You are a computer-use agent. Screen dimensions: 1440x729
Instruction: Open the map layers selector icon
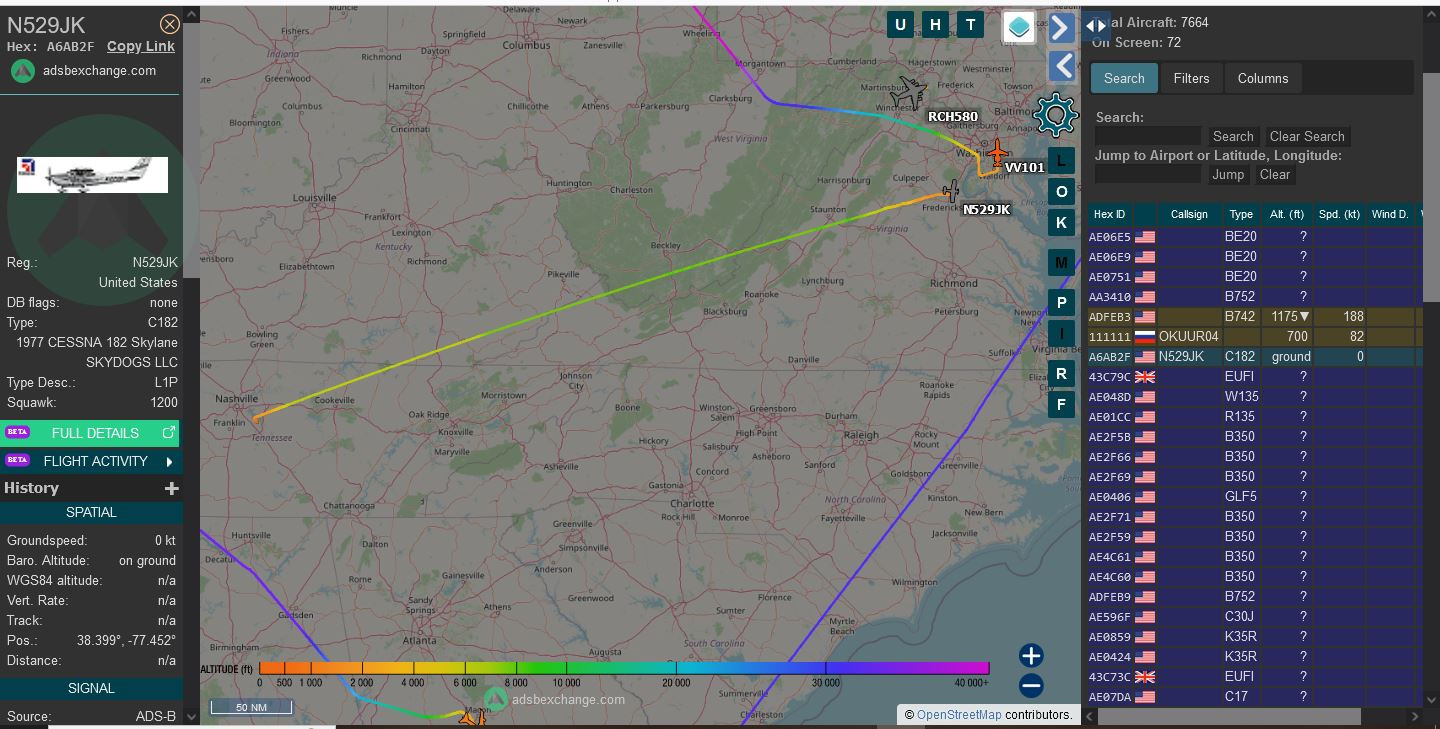[x=1019, y=27]
